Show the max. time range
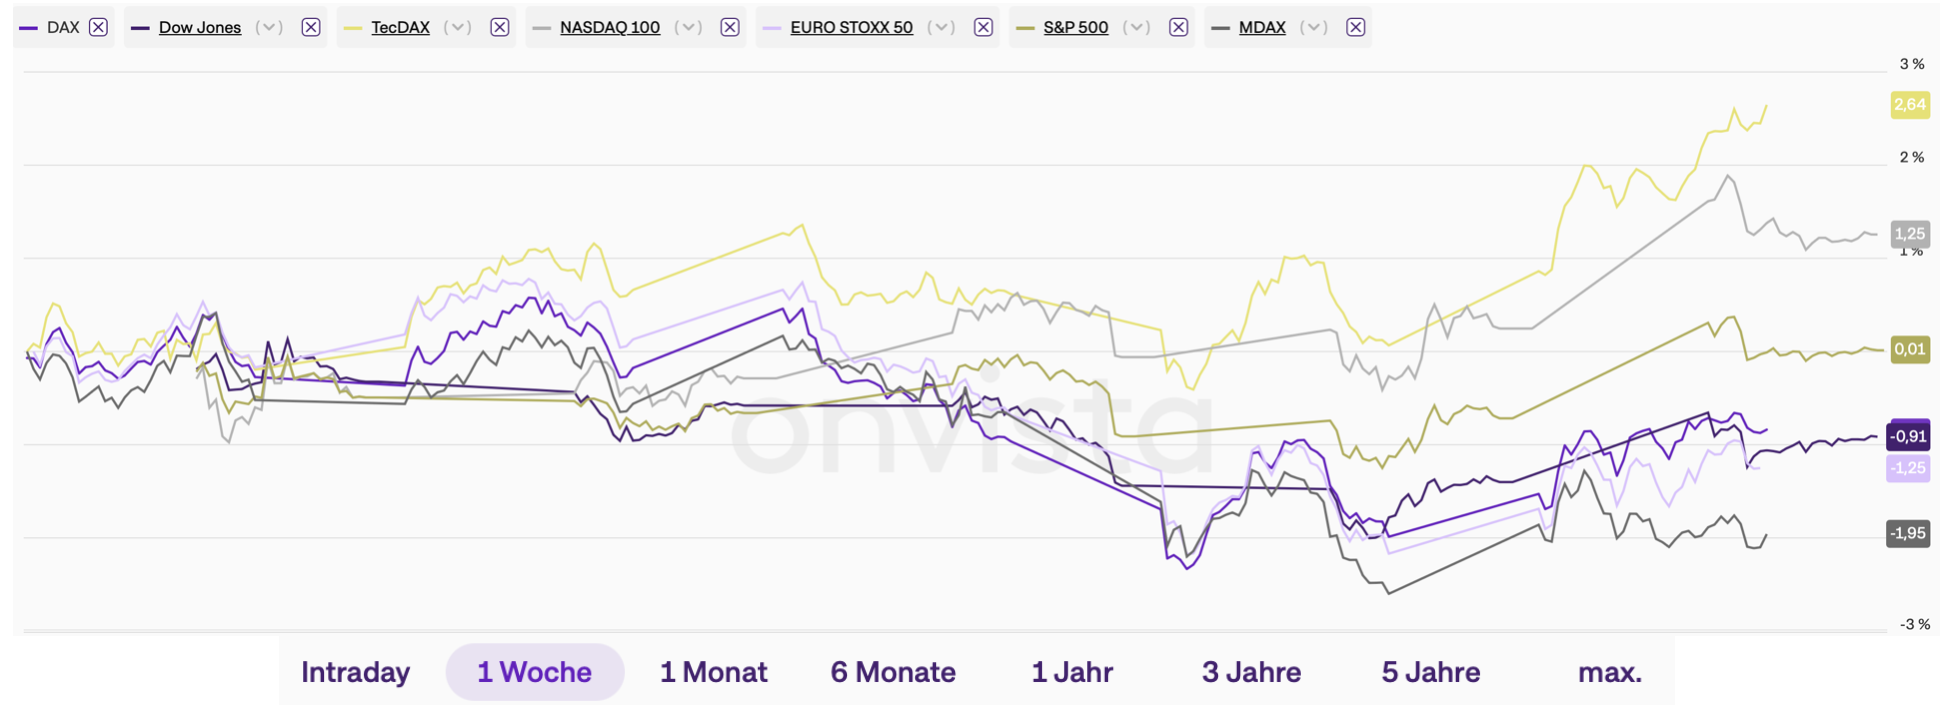The image size is (1942, 710). (x=1610, y=672)
